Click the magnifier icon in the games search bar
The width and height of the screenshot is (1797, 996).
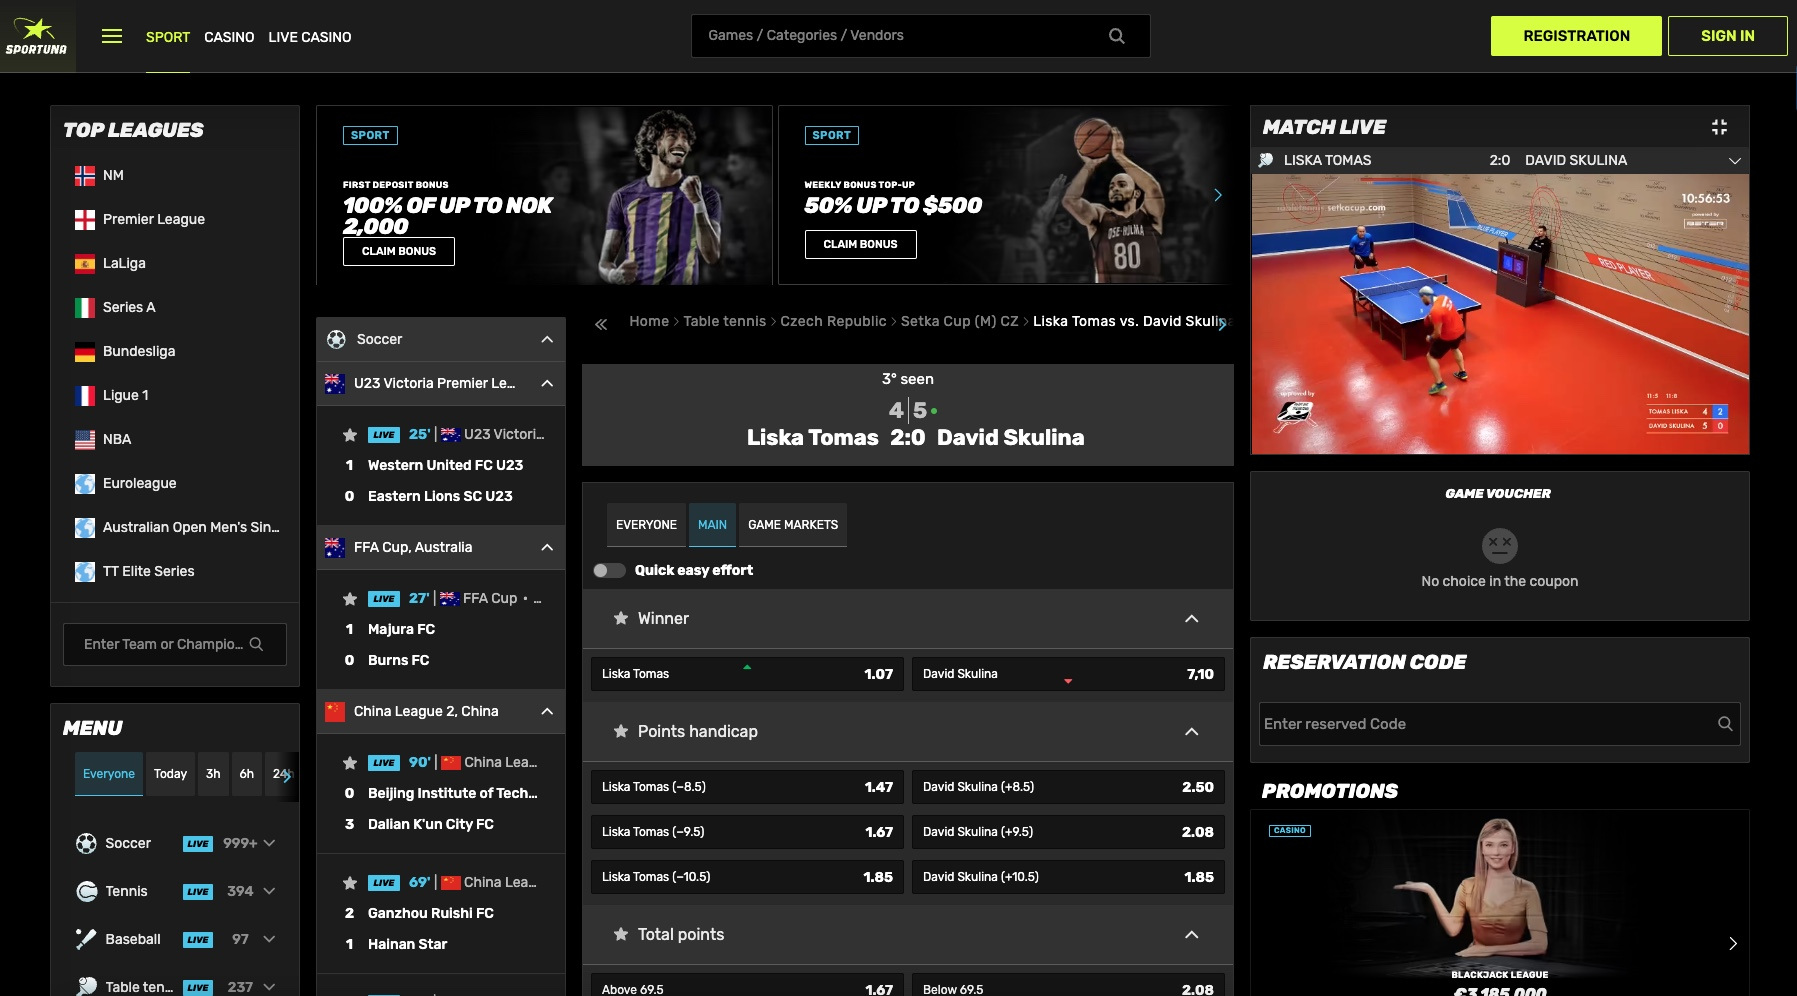pos(1116,35)
